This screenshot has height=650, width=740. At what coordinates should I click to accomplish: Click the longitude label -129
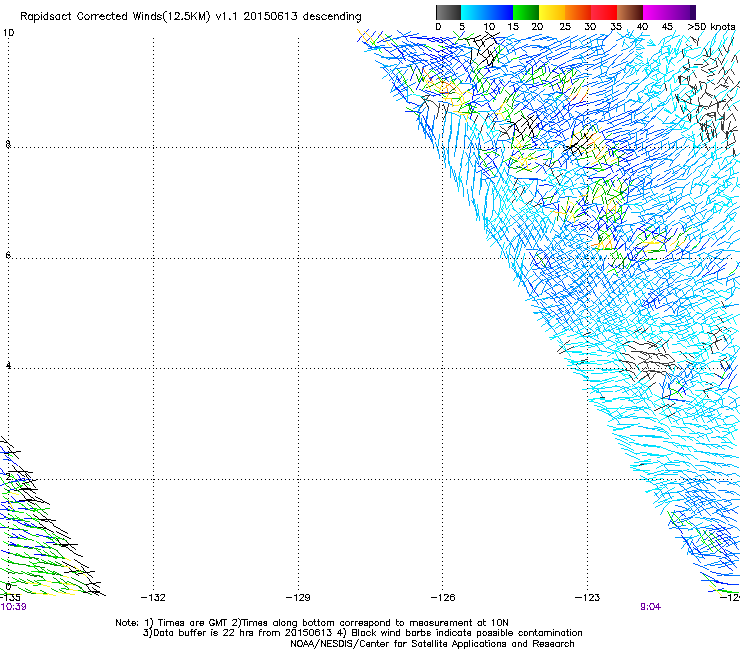click(x=298, y=598)
